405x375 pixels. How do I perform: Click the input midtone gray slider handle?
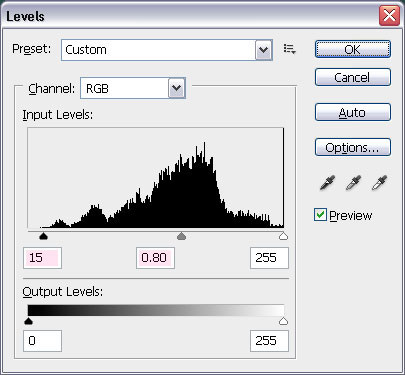(181, 236)
